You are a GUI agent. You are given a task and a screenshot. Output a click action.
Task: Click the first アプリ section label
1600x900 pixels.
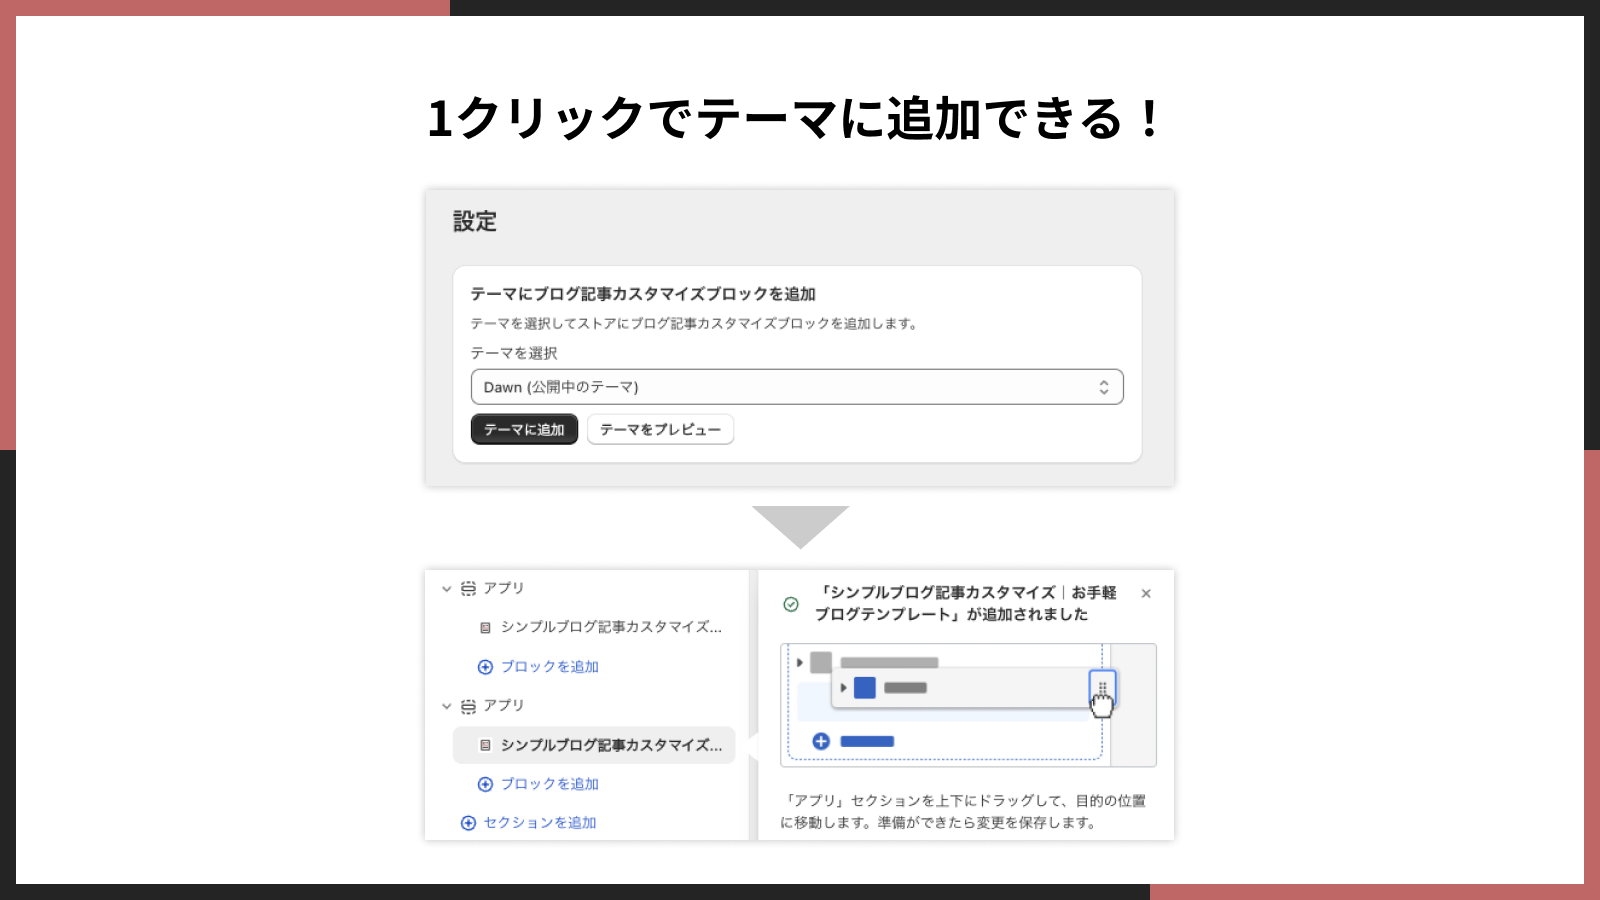point(504,588)
